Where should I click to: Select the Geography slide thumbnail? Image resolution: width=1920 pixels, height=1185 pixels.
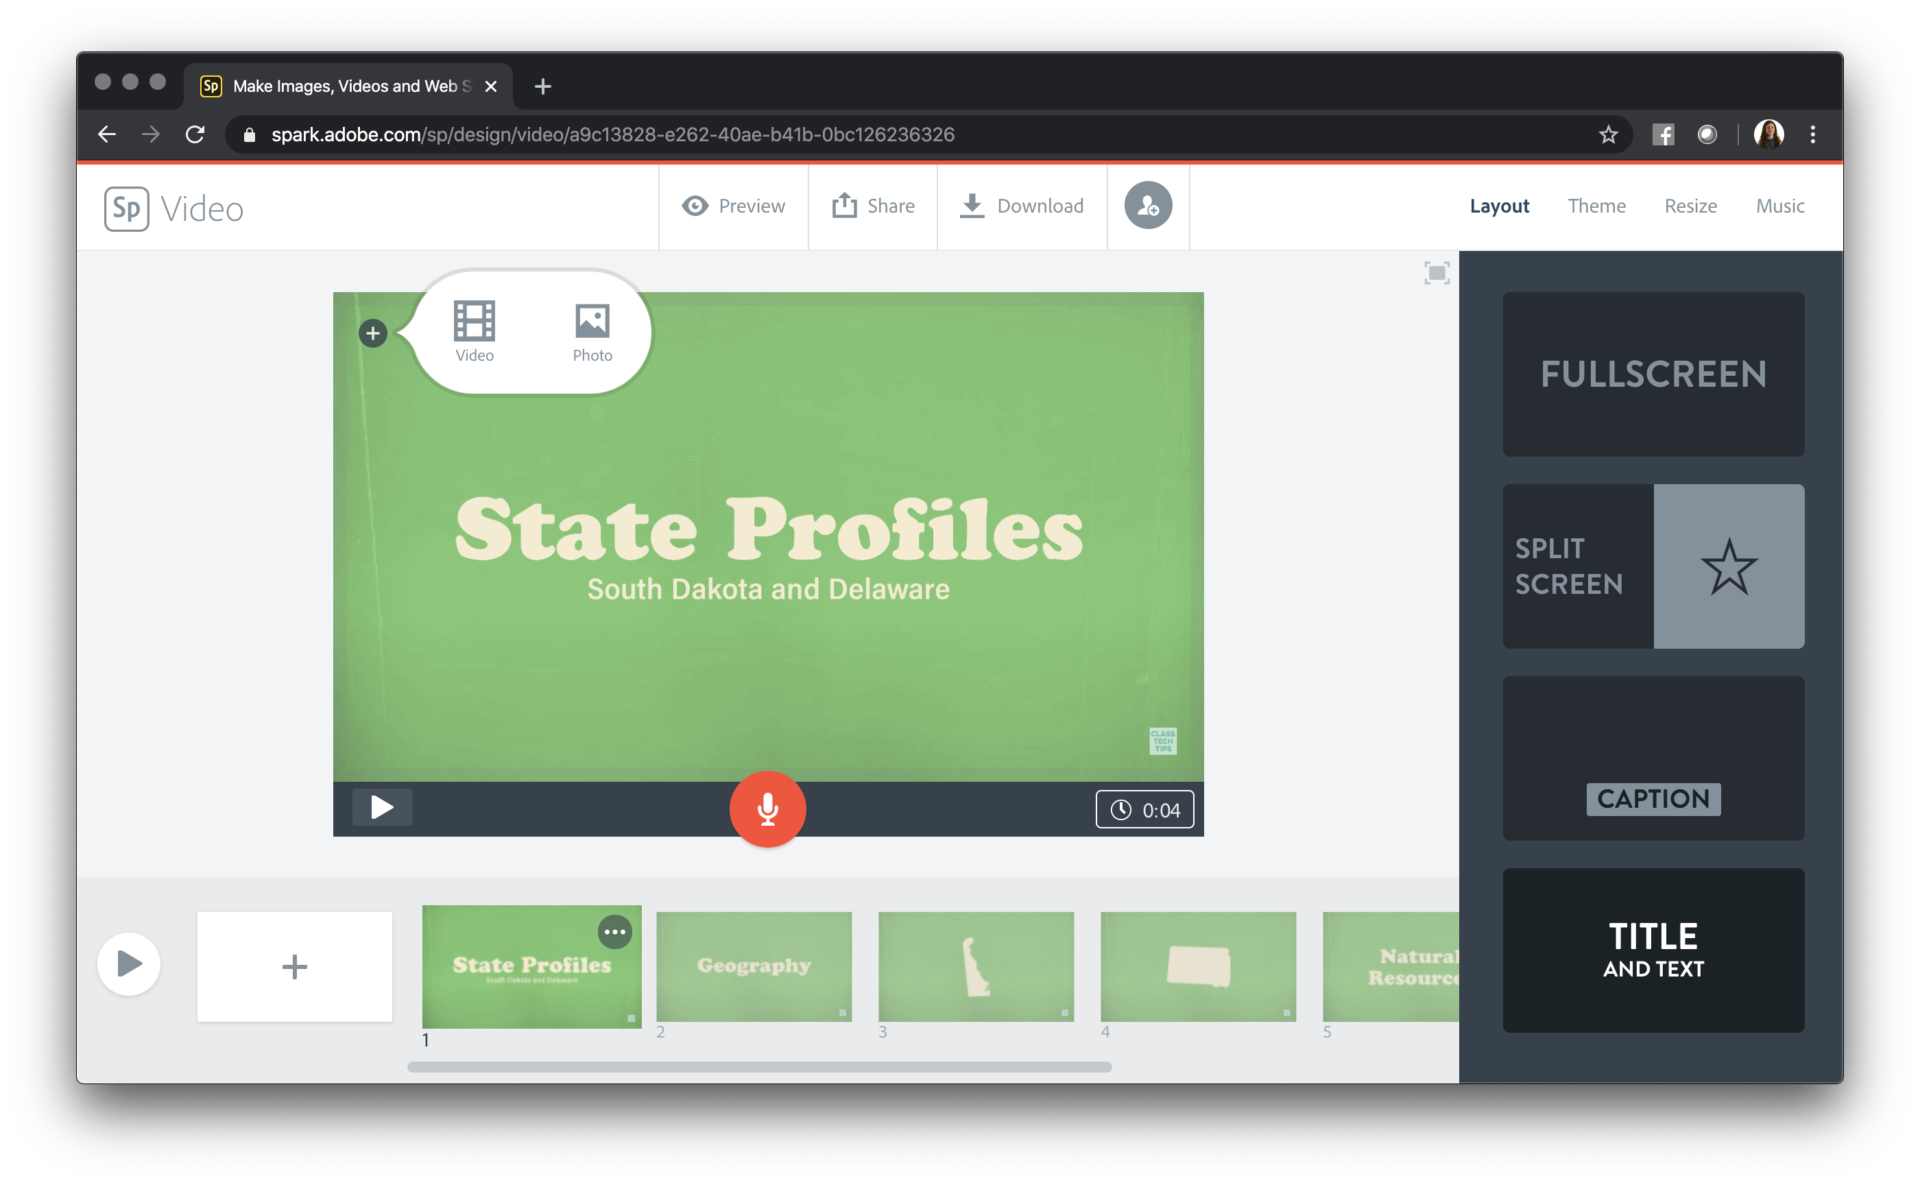click(x=754, y=966)
